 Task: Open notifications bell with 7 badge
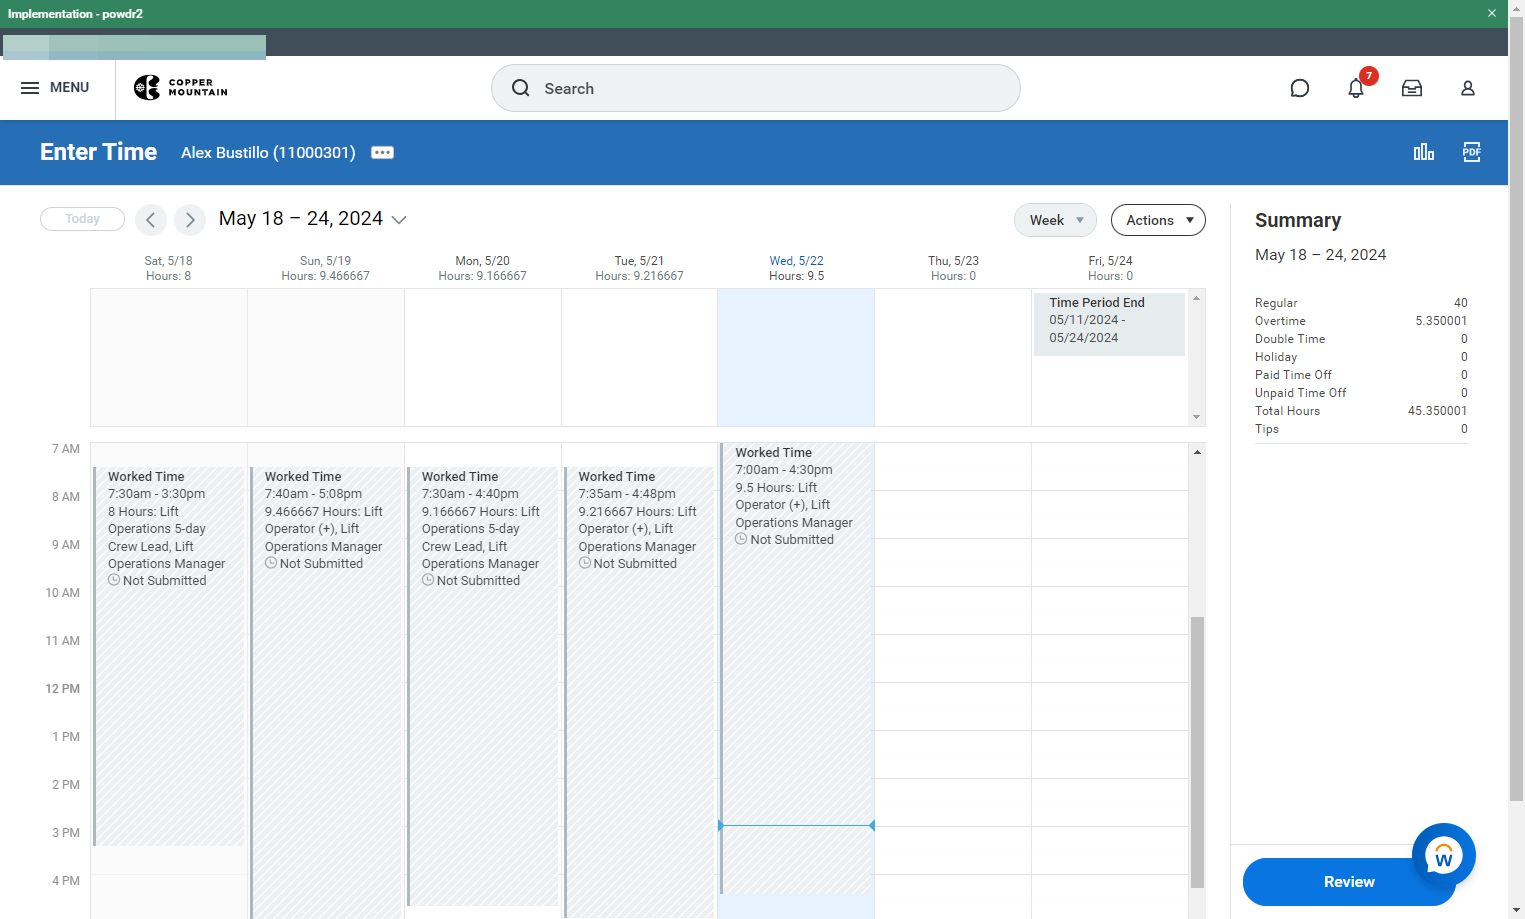coord(1356,88)
